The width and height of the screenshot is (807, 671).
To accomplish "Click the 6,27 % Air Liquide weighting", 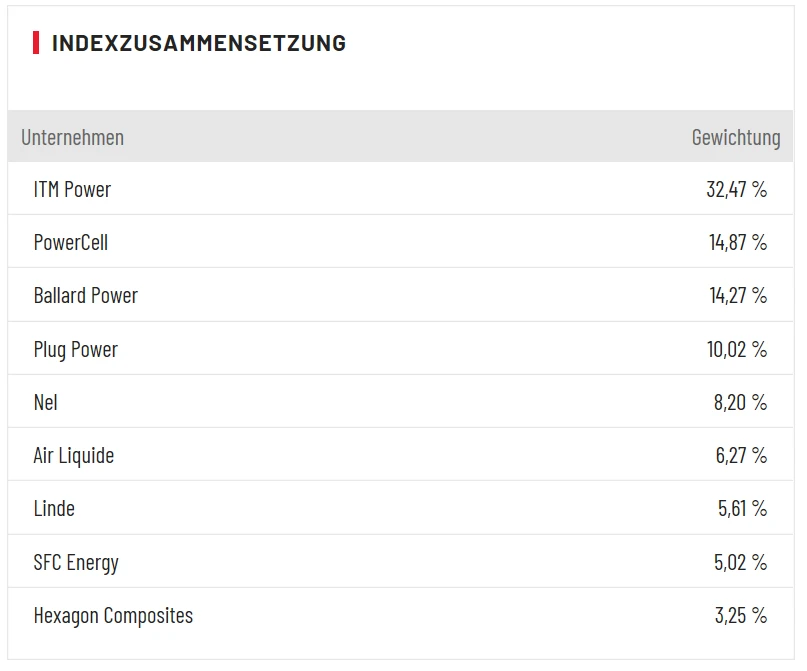I will tap(741, 455).
